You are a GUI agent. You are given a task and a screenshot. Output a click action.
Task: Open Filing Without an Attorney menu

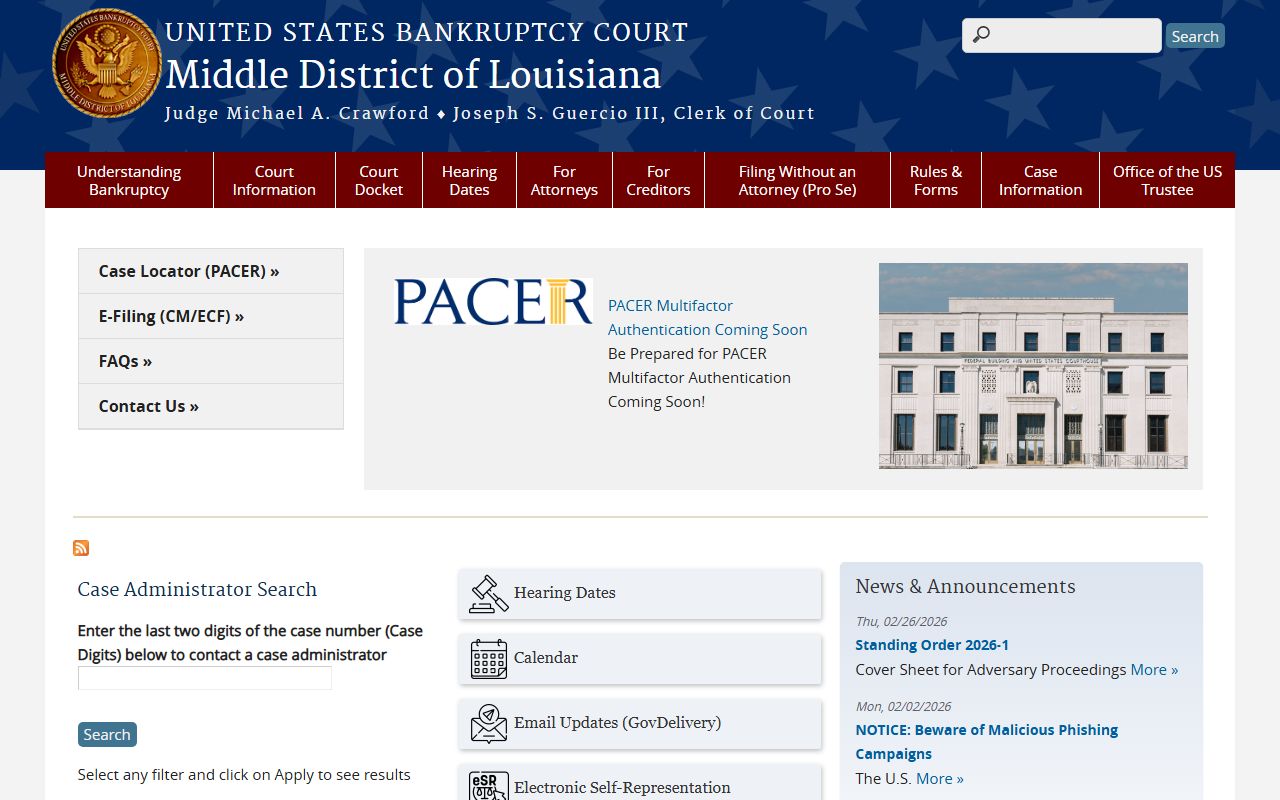click(x=797, y=180)
